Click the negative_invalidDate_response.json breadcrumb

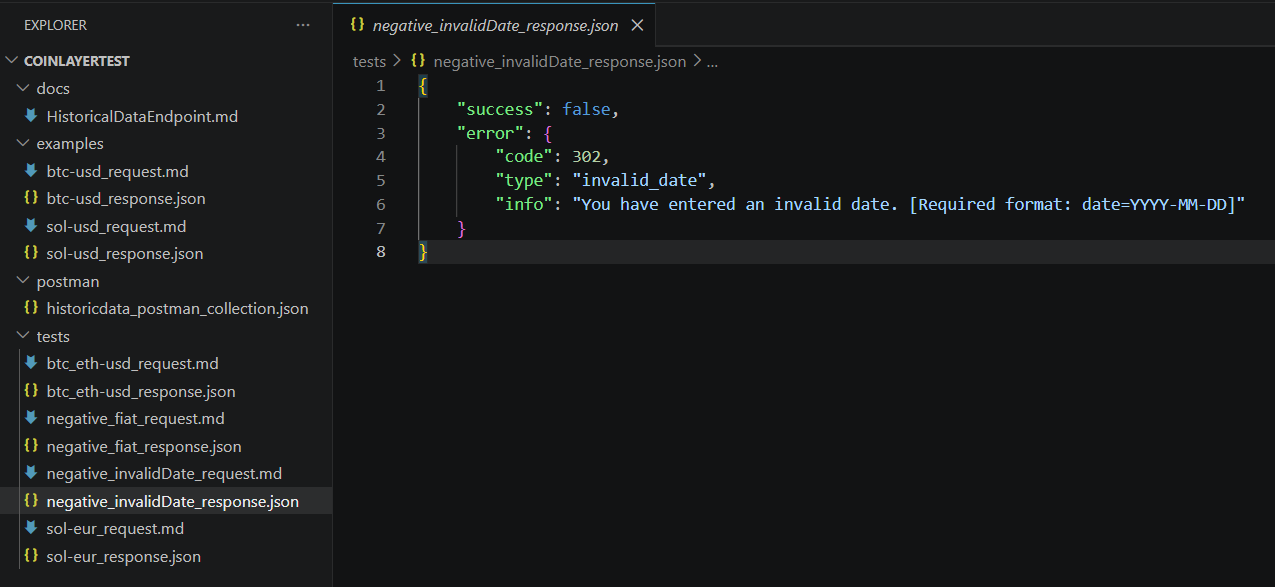(560, 62)
